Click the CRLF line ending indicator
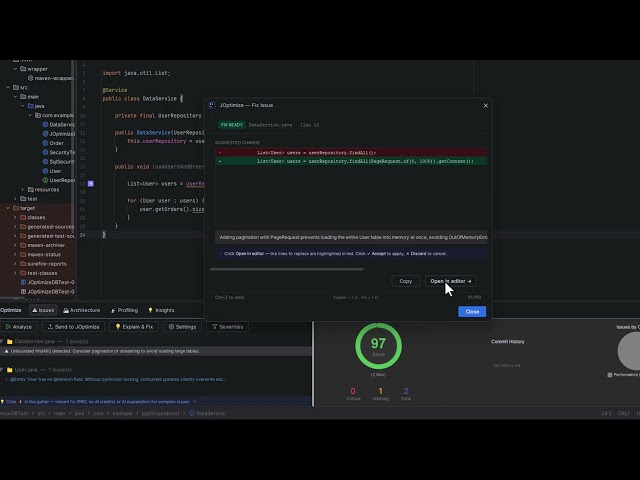Viewport: 640px width, 480px height. 624,413
